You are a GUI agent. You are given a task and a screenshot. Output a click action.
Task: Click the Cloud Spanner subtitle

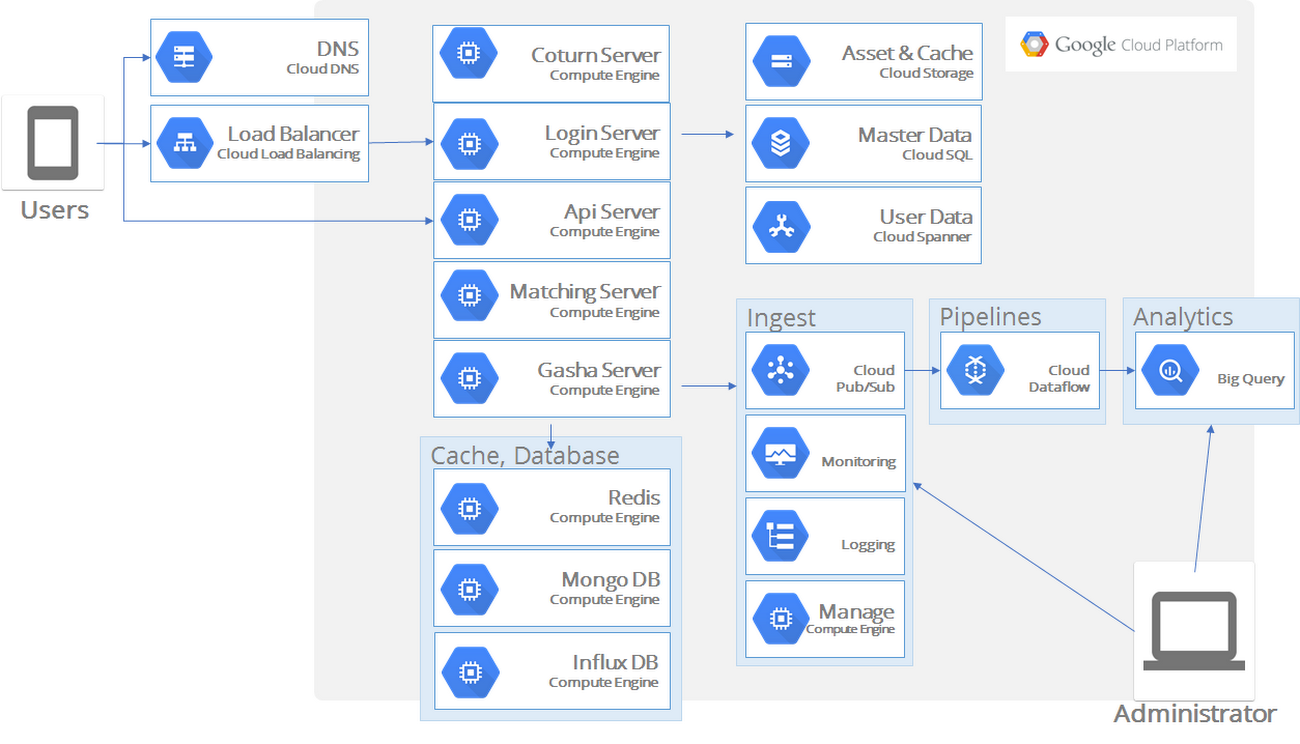point(922,237)
